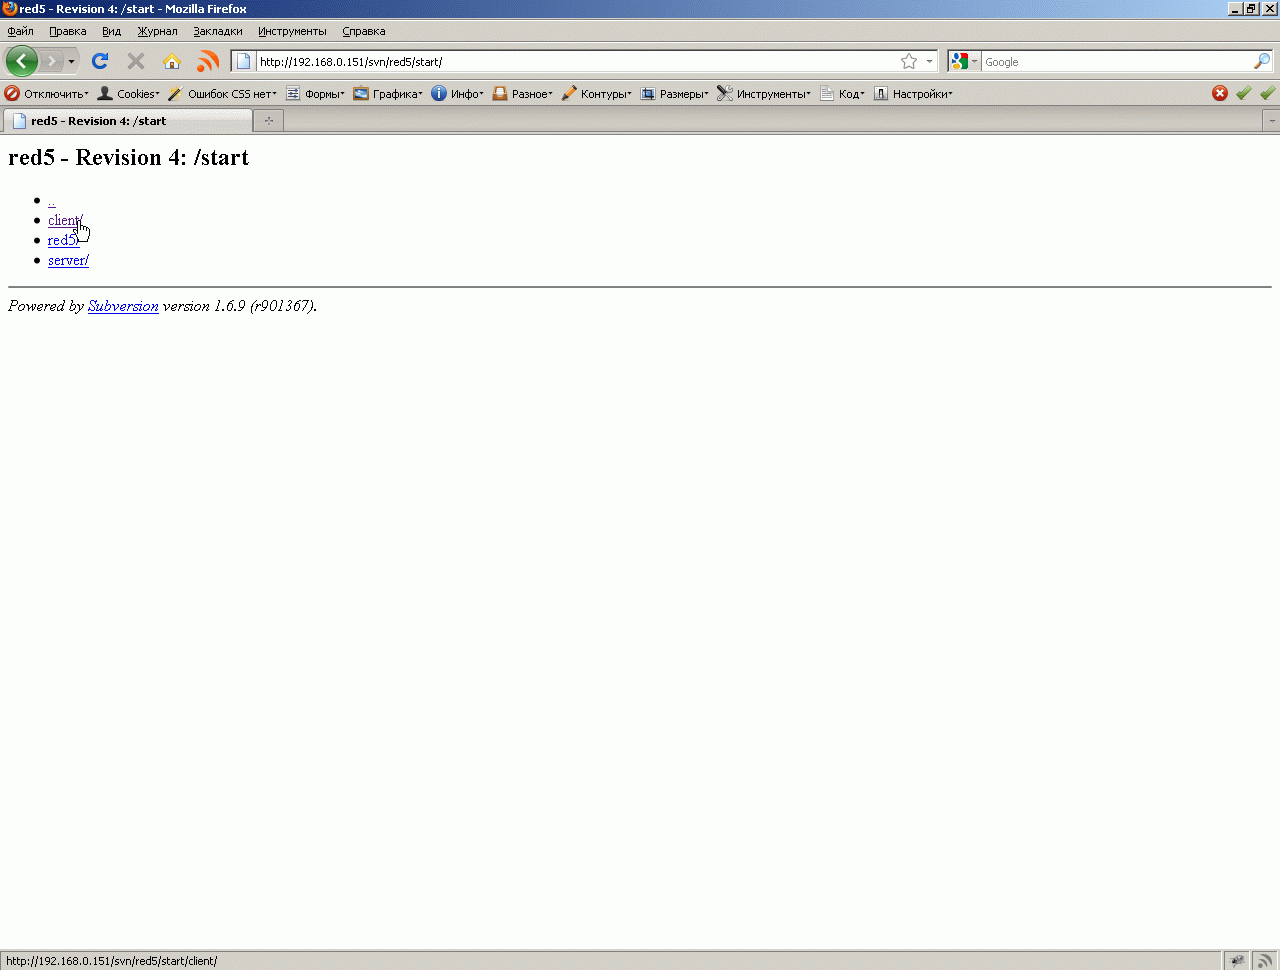Open the Правка menu
The width and height of the screenshot is (1280, 970).
68,31
